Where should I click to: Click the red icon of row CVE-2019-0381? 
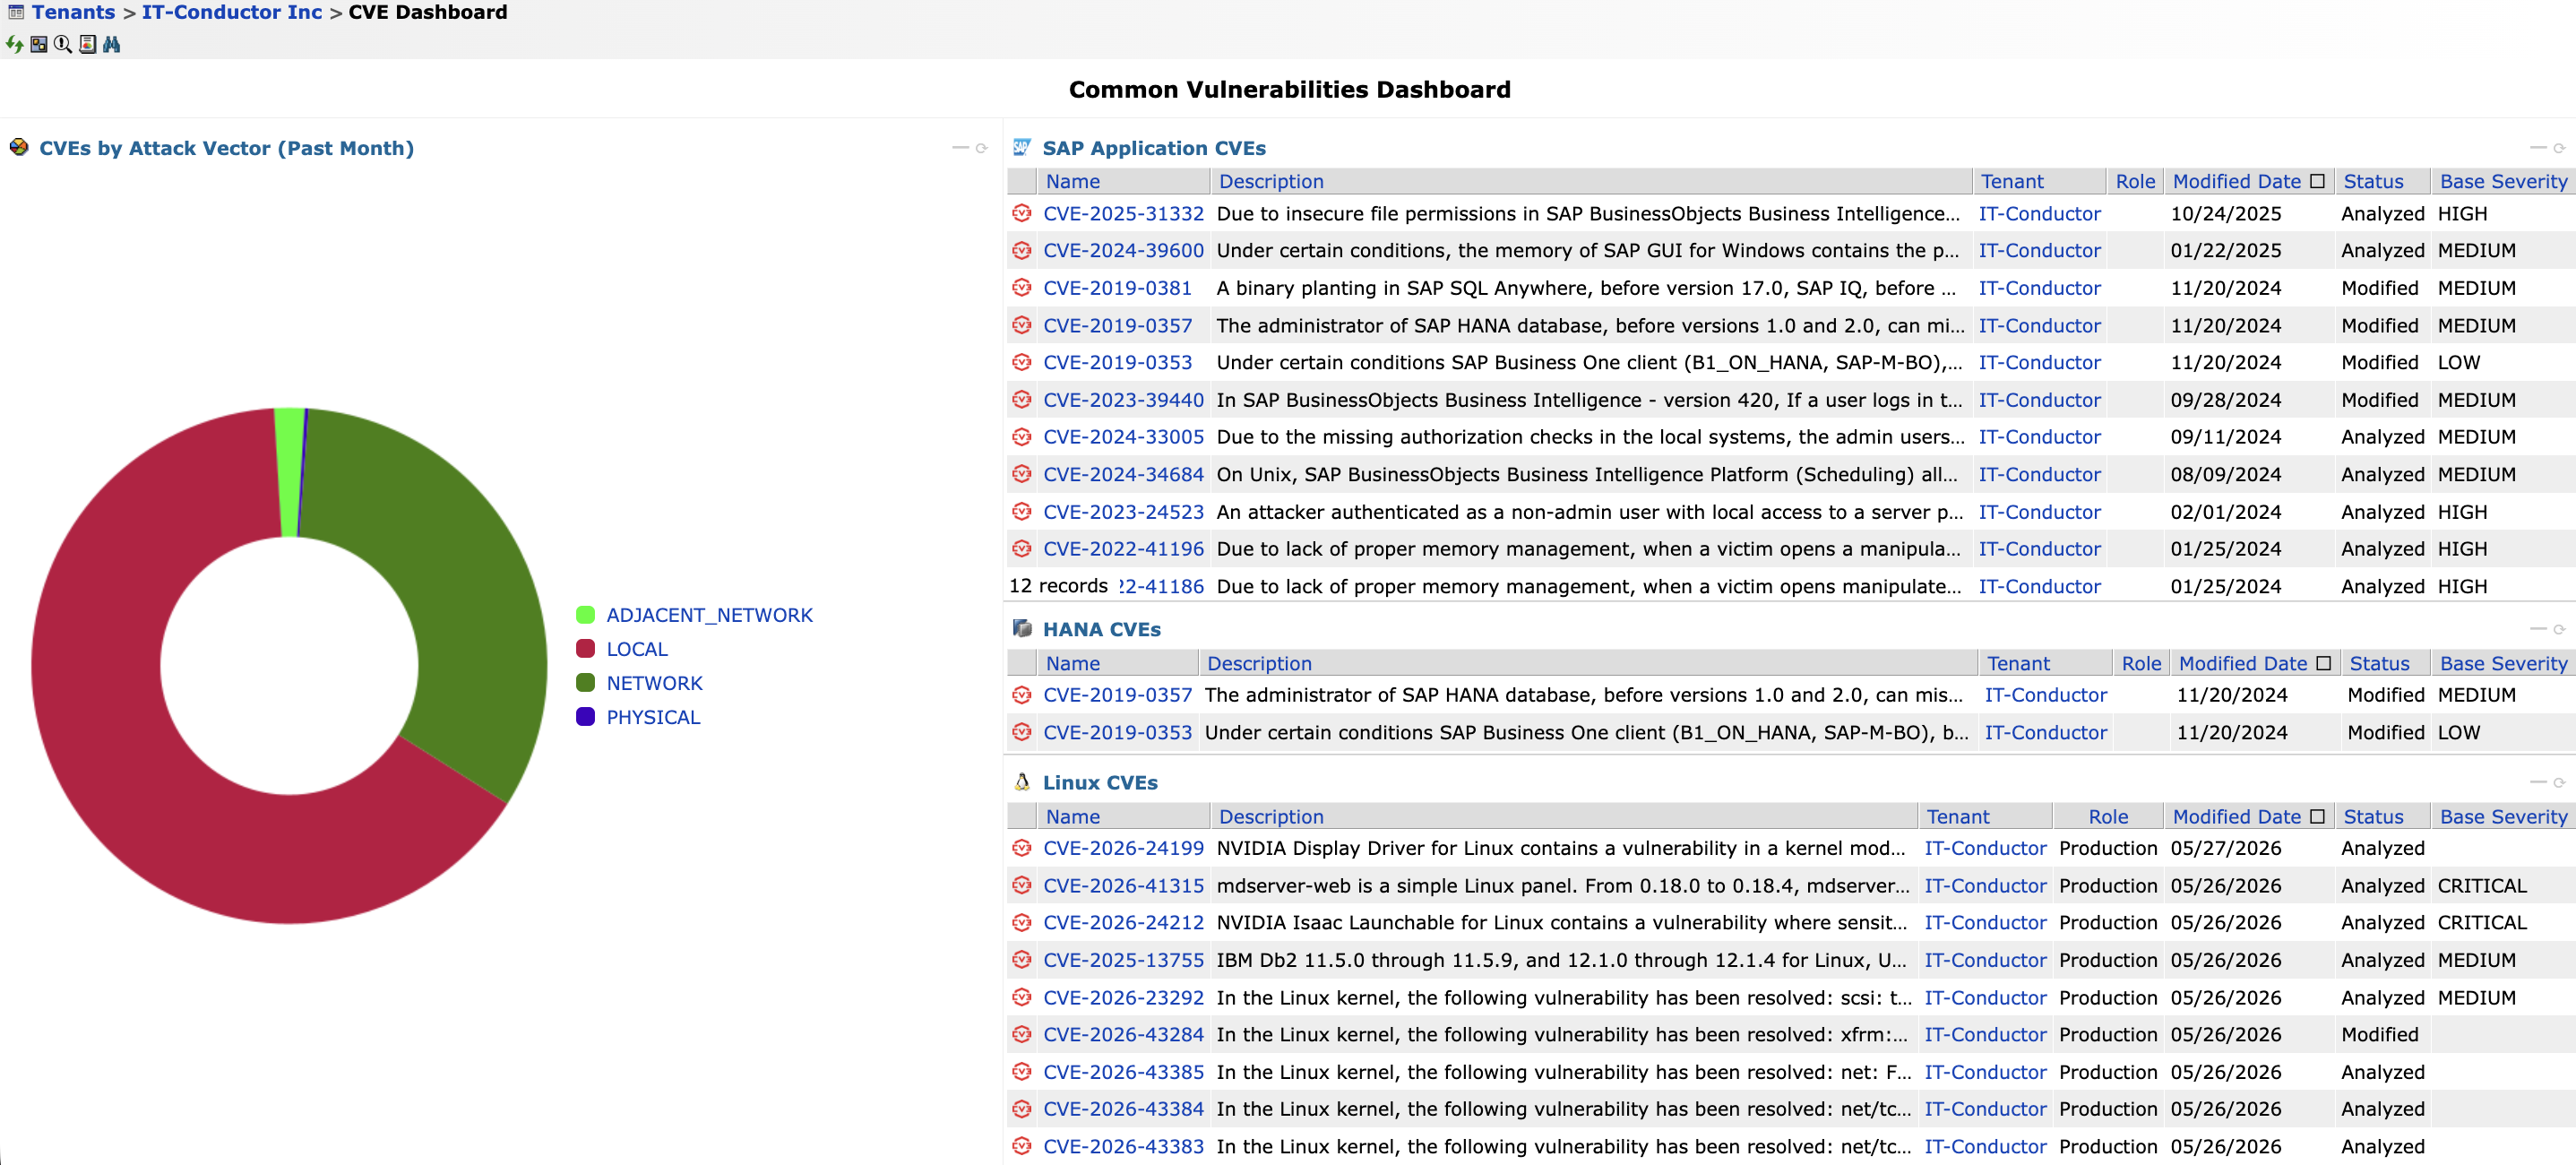pos(1021,288)
